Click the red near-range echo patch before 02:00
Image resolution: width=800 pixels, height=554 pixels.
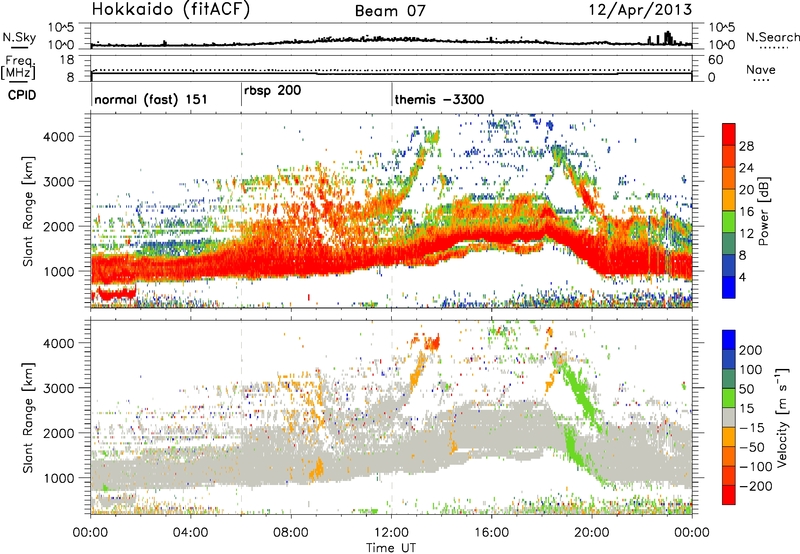point(116,294)
